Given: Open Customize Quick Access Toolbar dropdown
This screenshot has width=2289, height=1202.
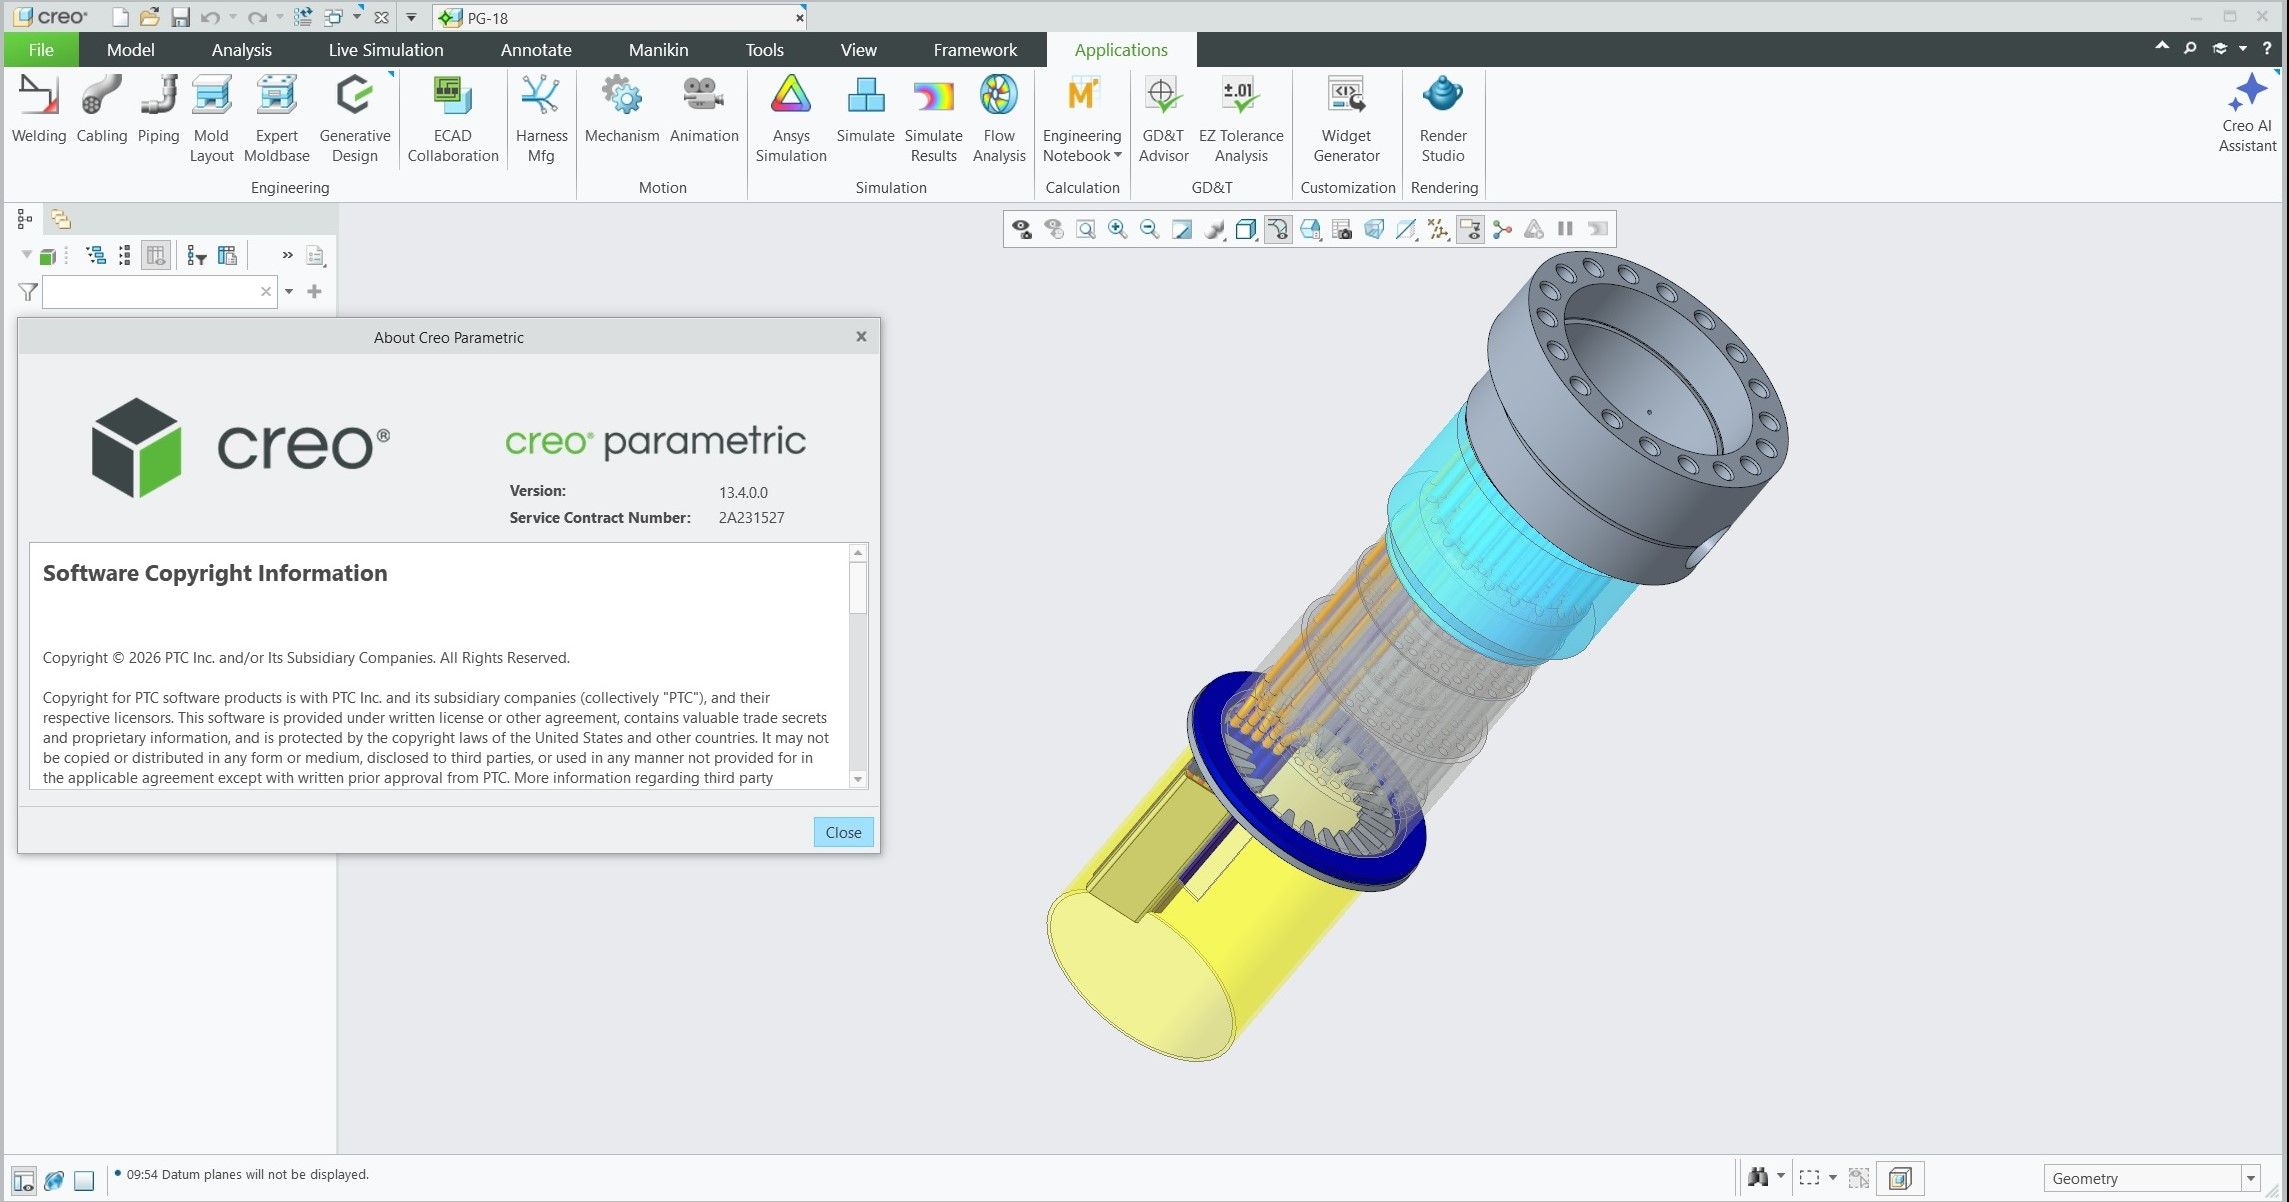Looking at the screenshot, I should 411,17.
